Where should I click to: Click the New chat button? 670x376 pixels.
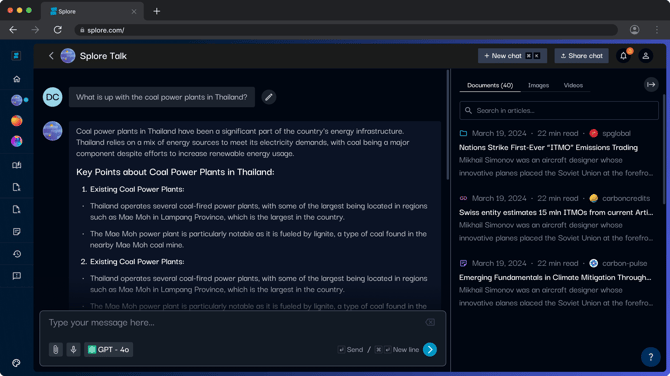(x=512, y=56)
